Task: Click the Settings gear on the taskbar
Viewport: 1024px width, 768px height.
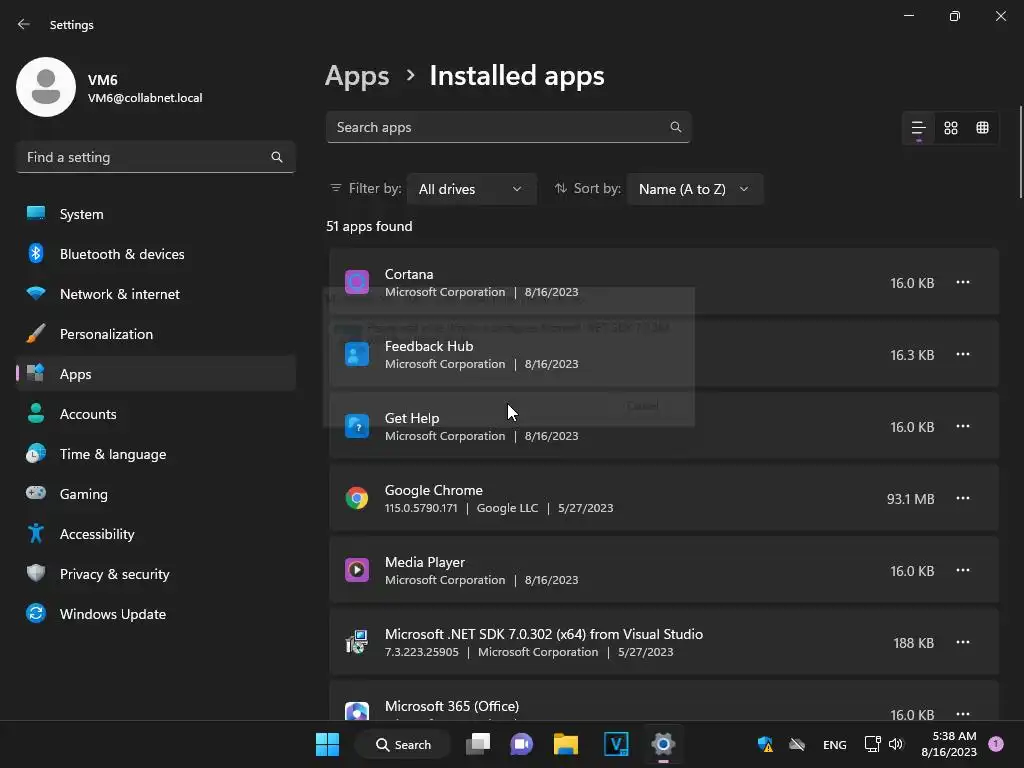Action: point(663,744)
